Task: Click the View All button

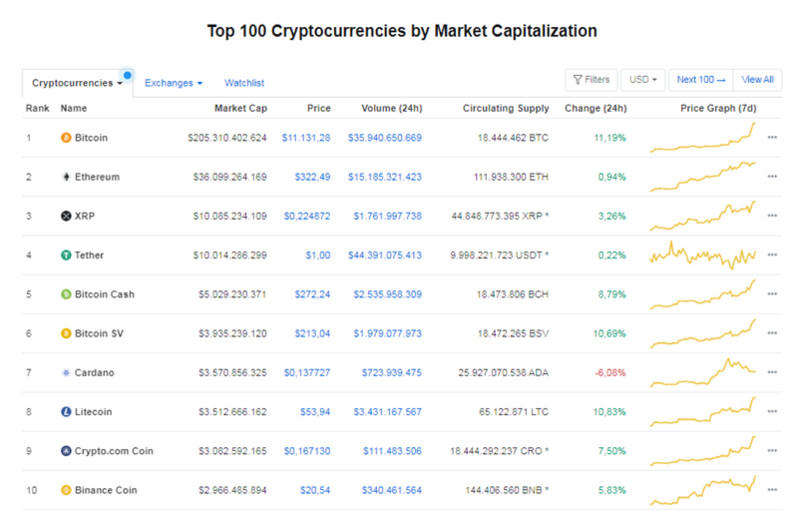Action: point(757,80)
